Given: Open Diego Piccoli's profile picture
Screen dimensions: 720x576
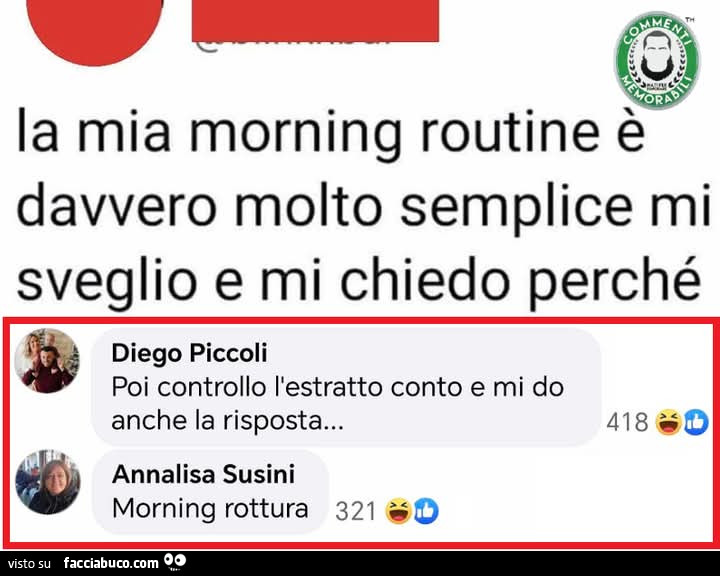Looking at the screenshot, I should [47, 361].
